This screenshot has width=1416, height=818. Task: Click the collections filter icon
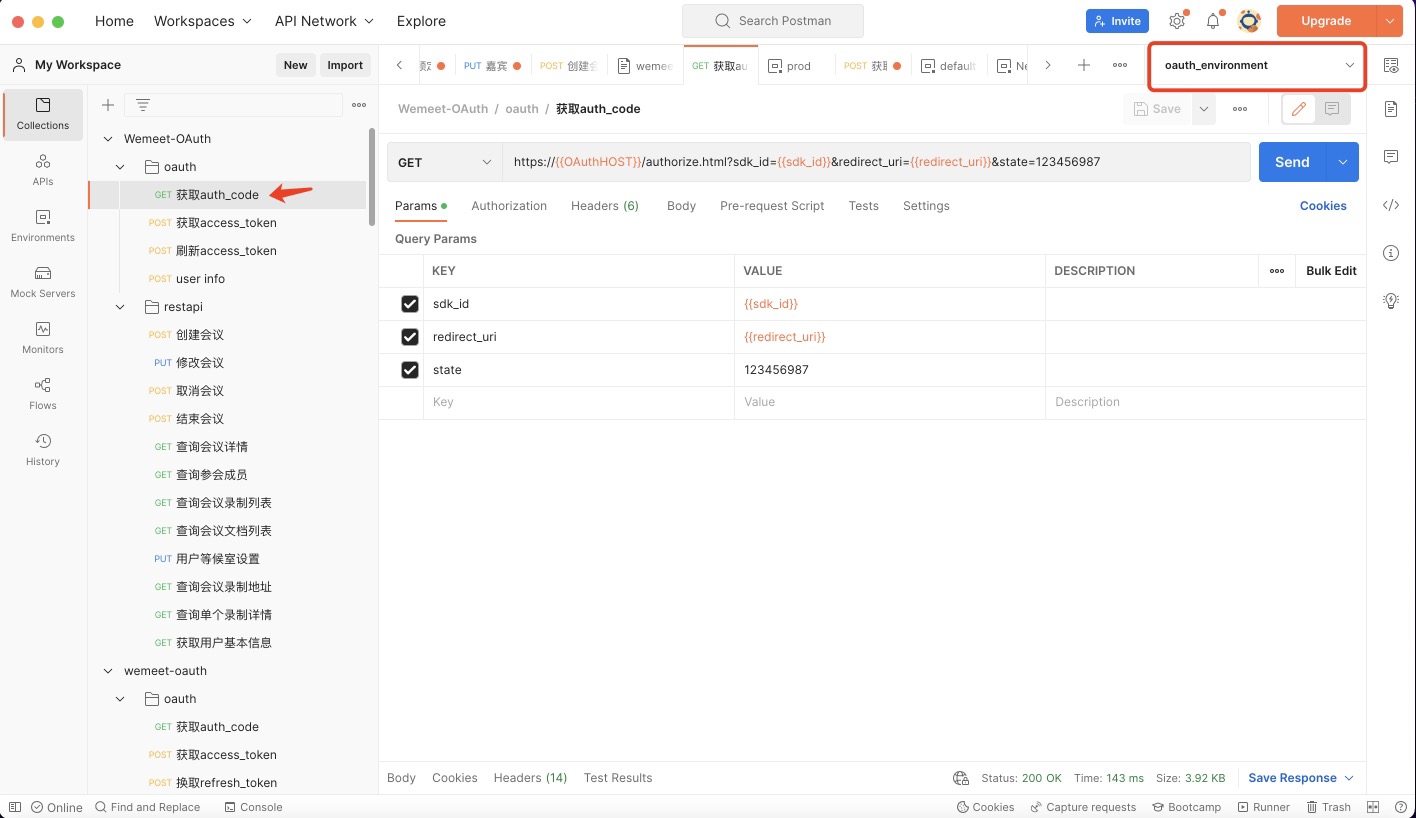(x=143, y=105)
